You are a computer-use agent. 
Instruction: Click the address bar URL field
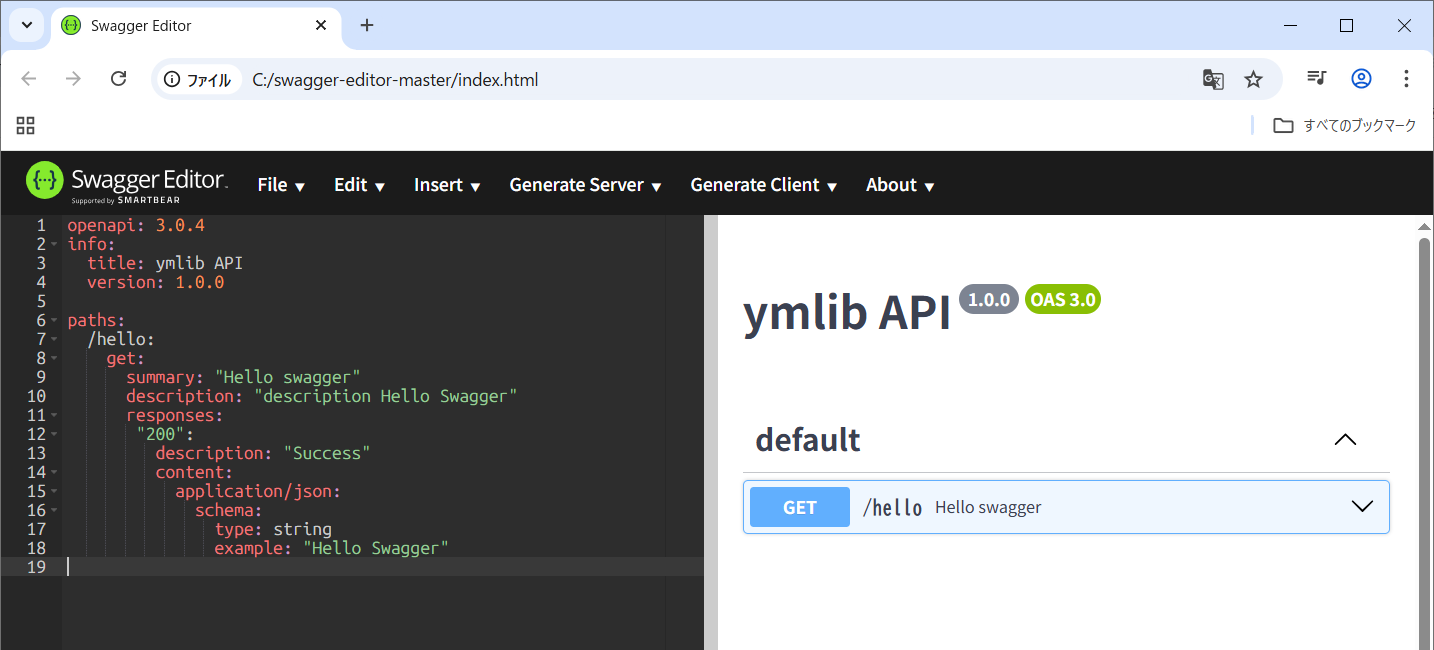click(700, 79)
